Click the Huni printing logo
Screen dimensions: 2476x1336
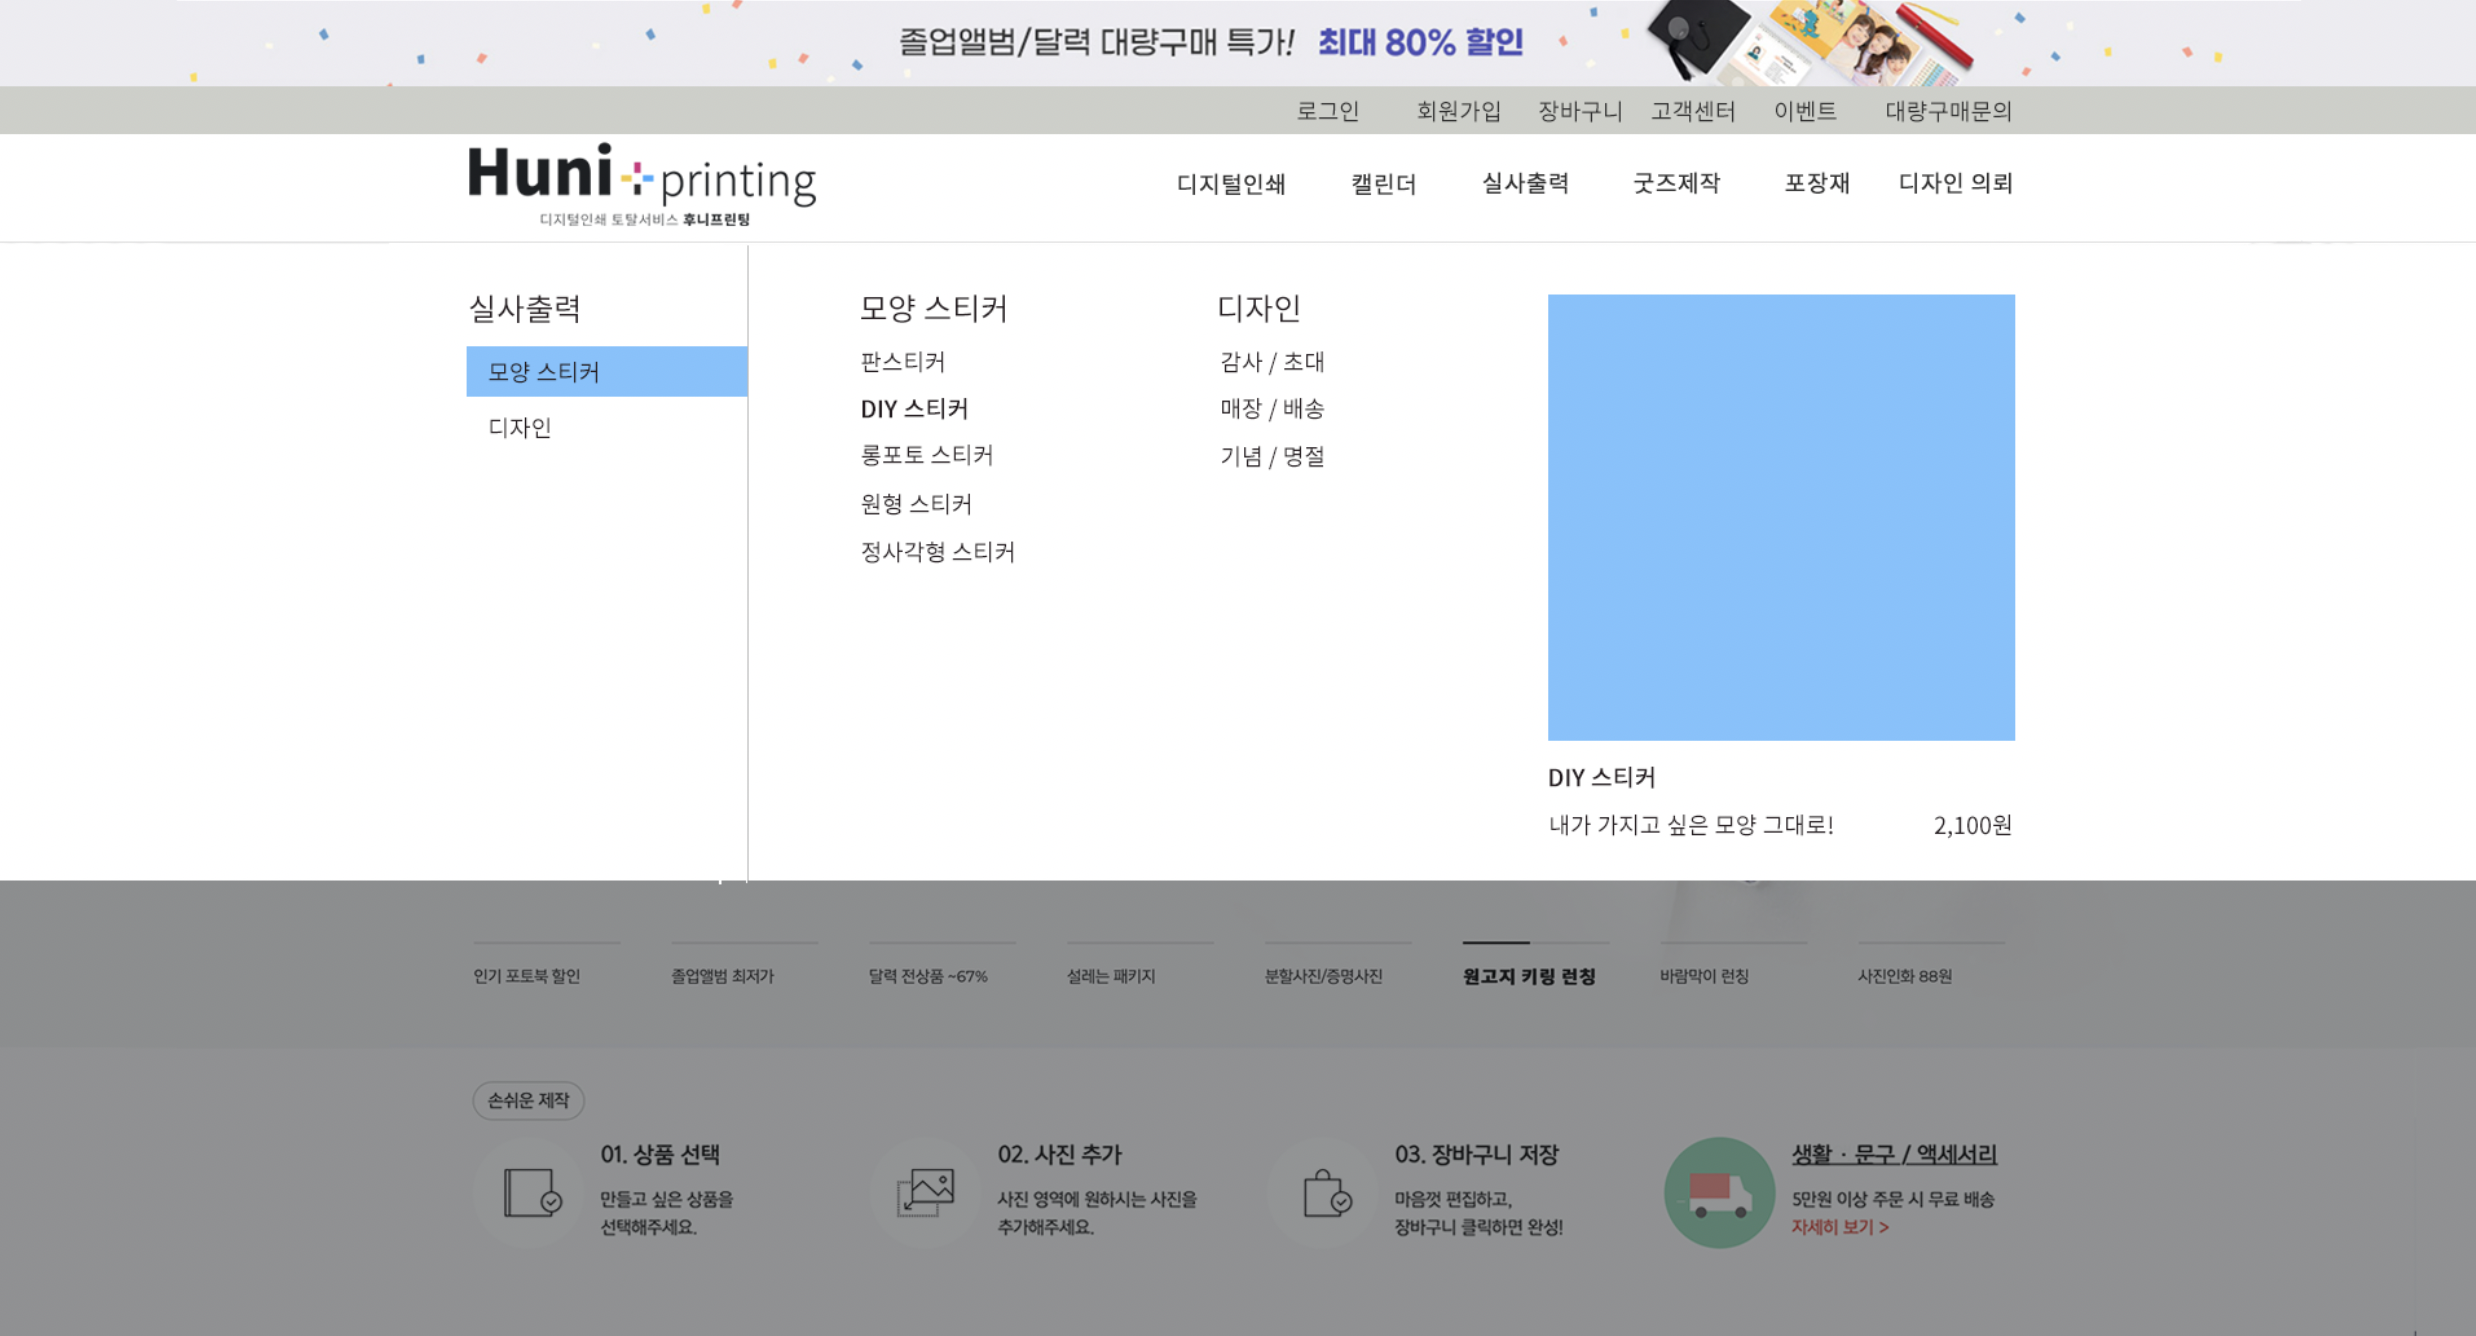click(x=641, y=184)
